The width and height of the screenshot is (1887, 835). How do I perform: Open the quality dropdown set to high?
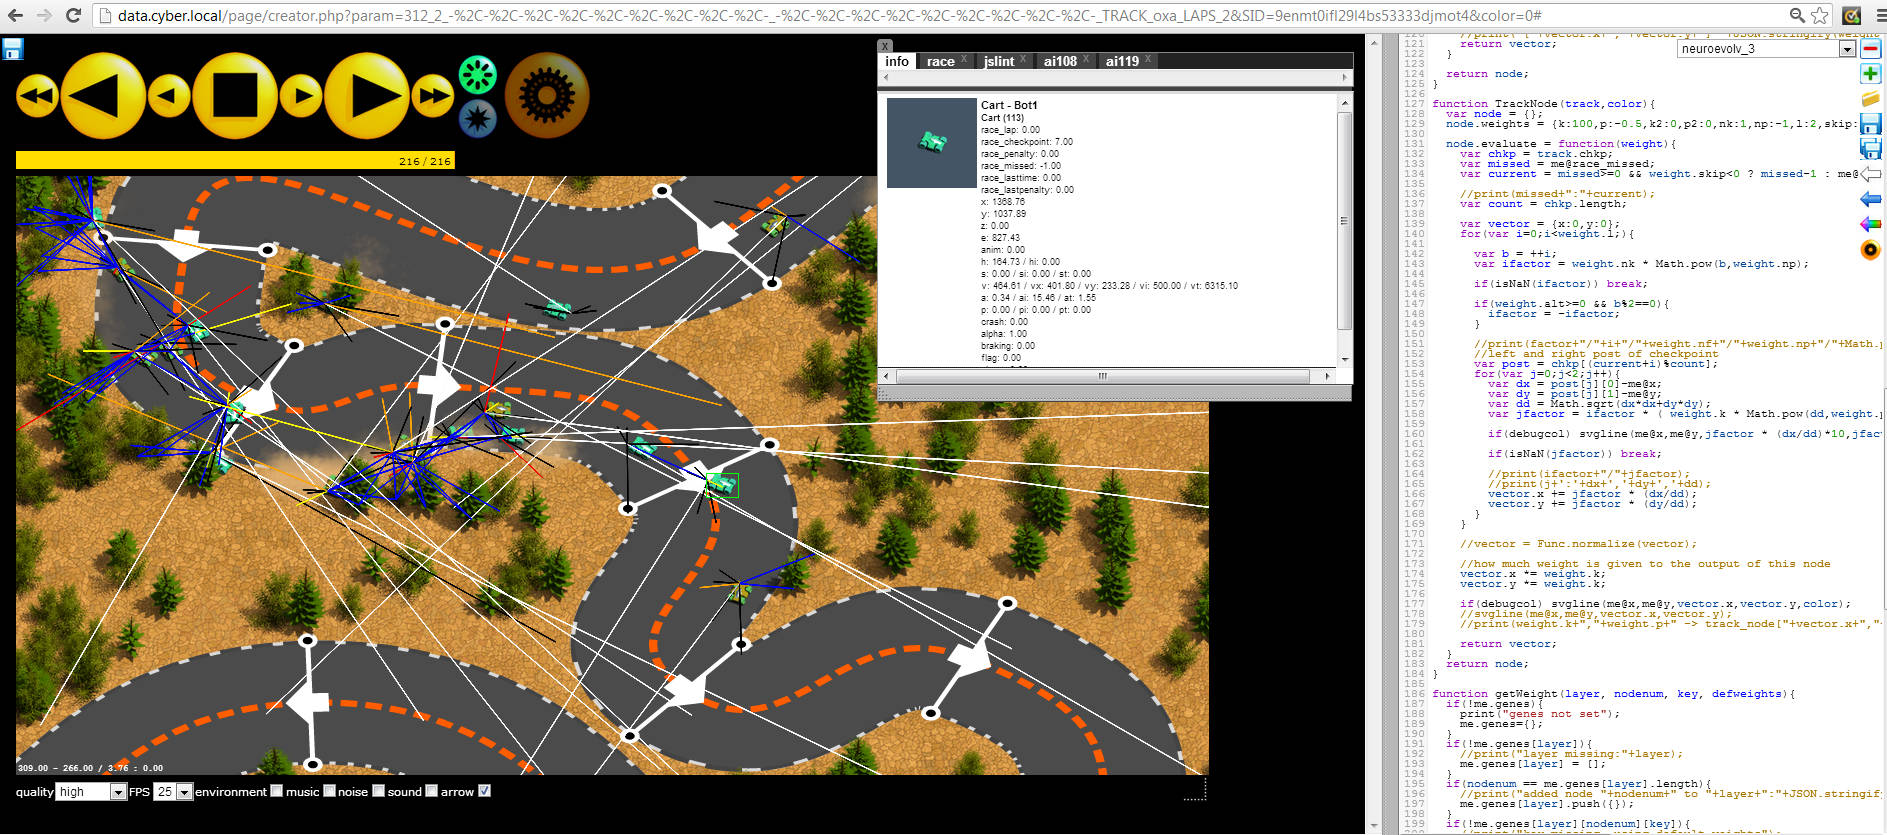point(91,792)
